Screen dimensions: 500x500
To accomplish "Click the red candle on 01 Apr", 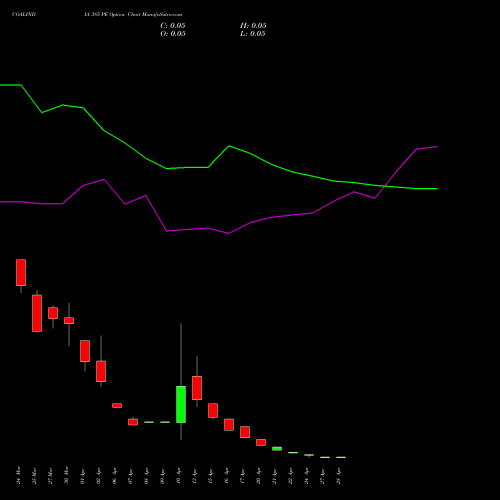I will pos(85,351).
